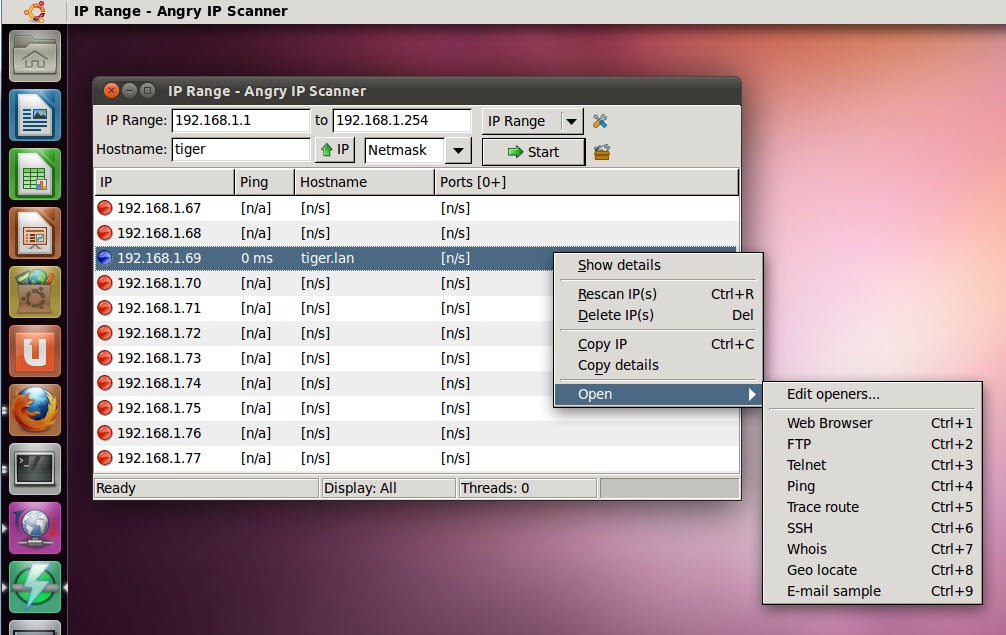Screen dimensions: 1006x635
Task: Select FTP opener
Action: [873, 444]
